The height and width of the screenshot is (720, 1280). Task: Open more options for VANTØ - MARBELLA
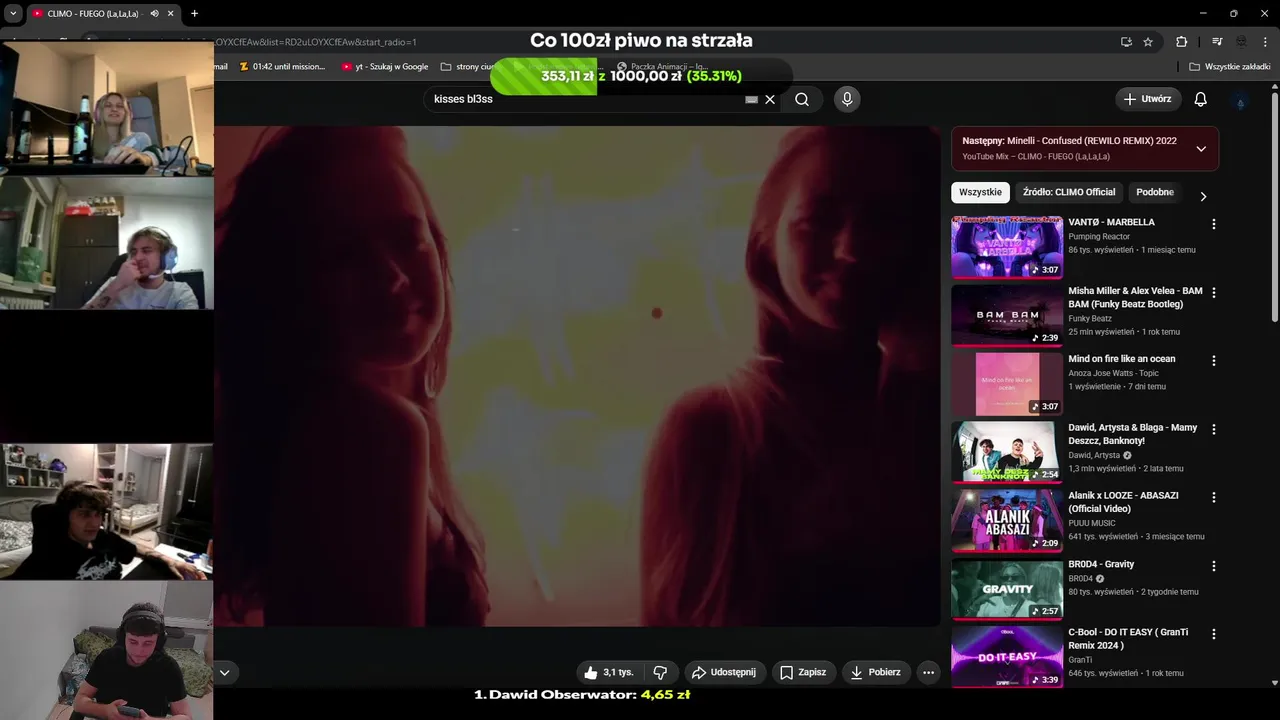pos(1214,224)
